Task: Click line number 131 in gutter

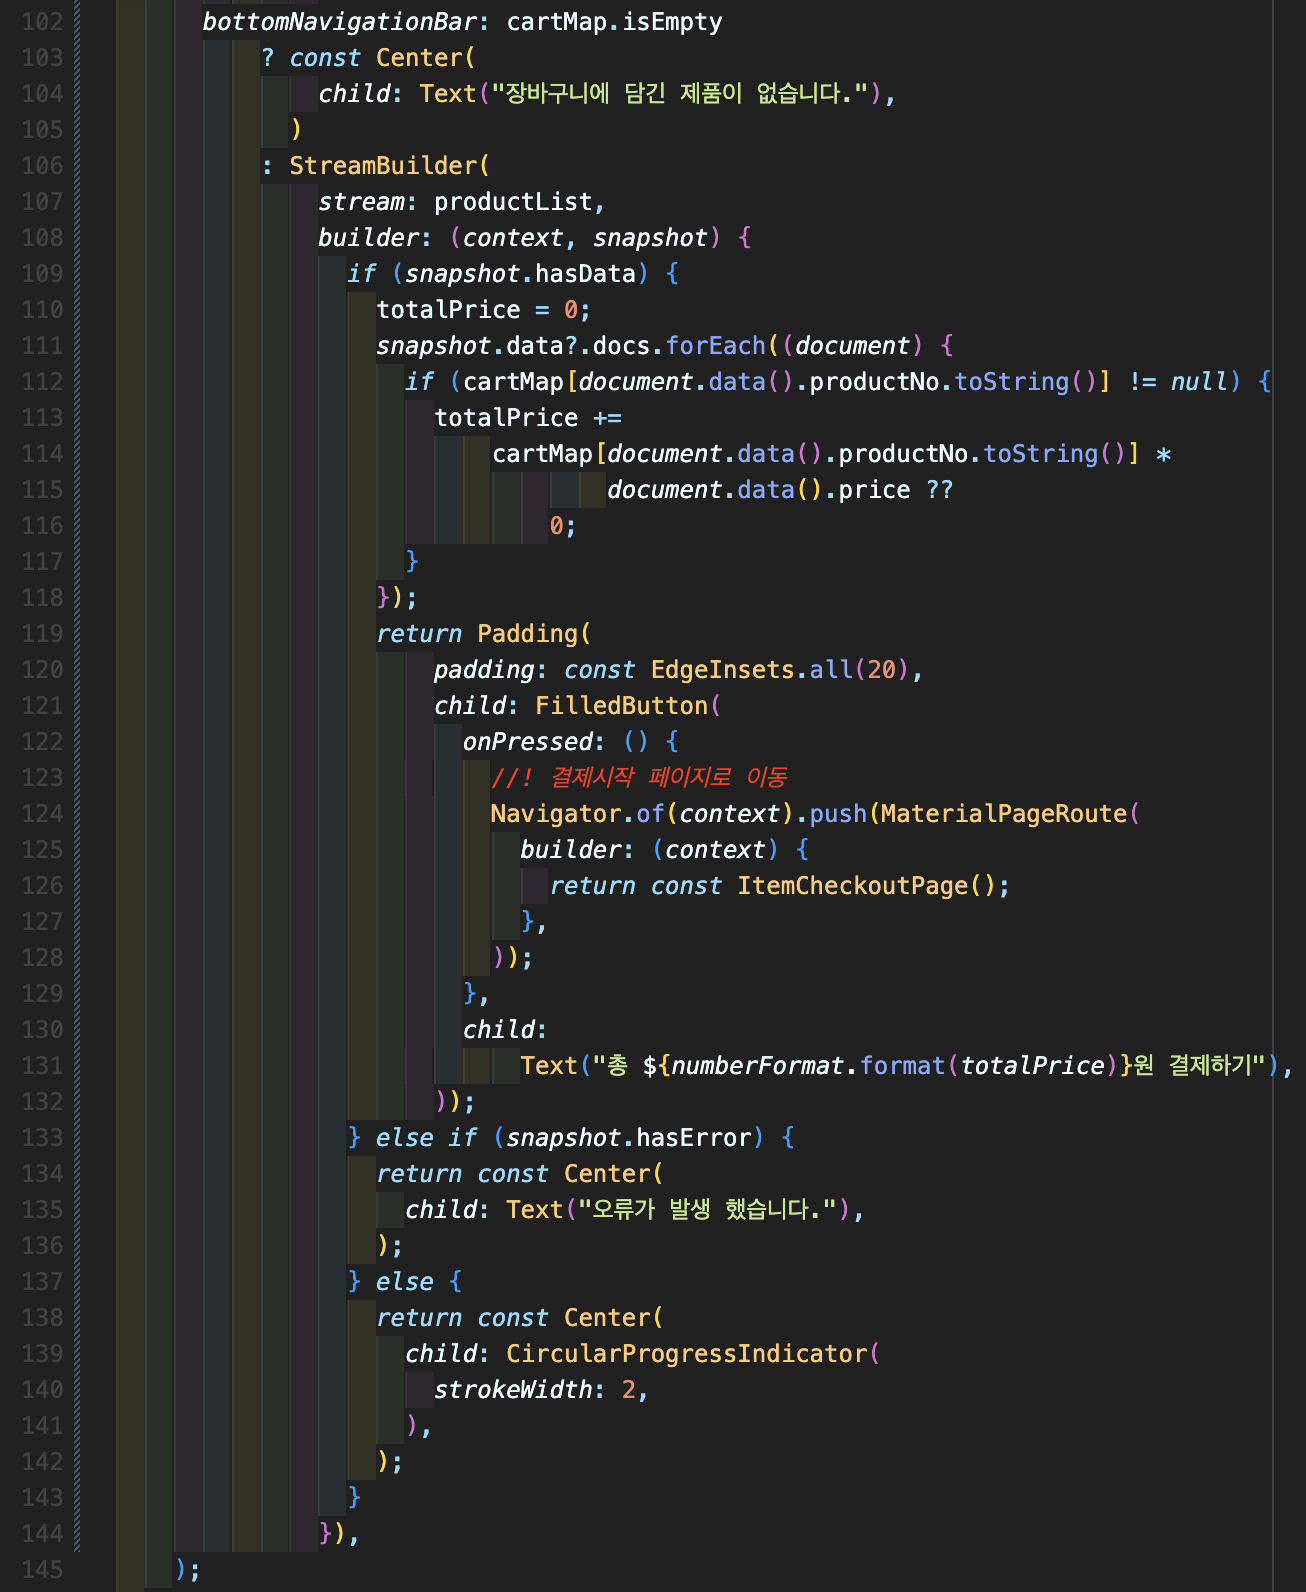Action: [x=42, y=1066]
